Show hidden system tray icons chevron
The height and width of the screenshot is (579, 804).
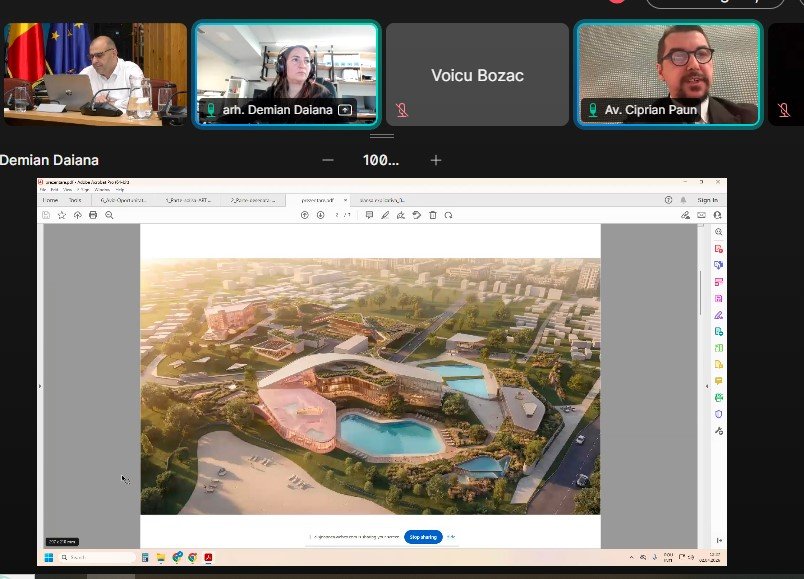coord(633,557)
